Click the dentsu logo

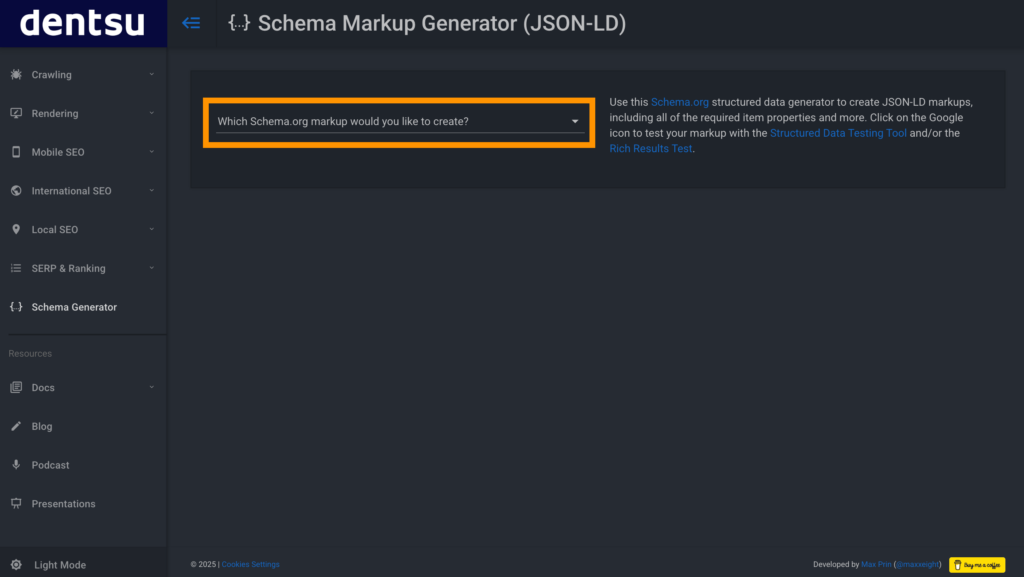click(83, 23)
